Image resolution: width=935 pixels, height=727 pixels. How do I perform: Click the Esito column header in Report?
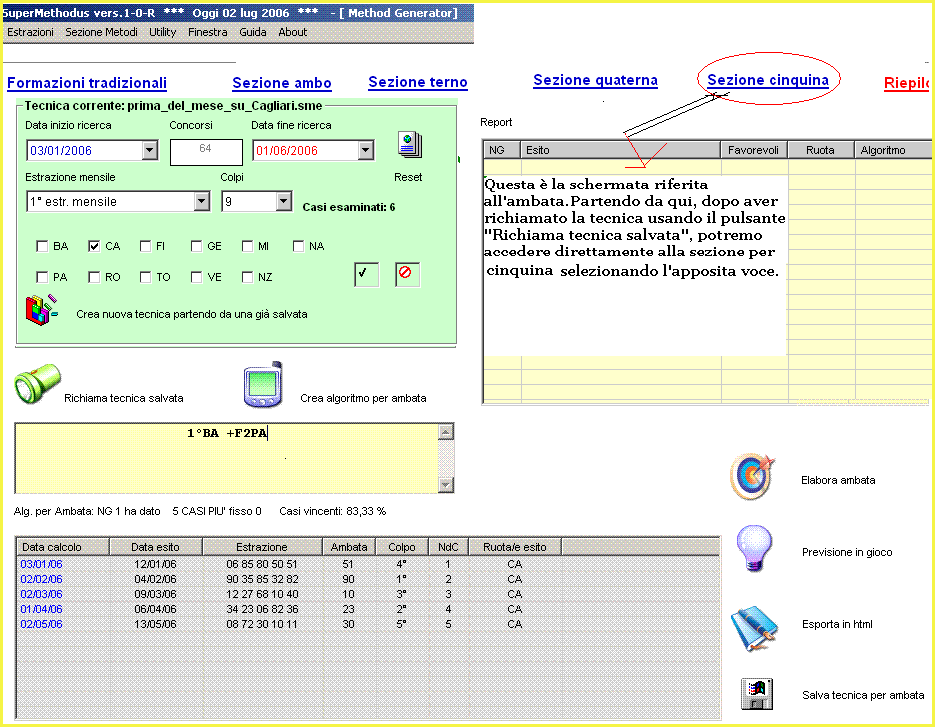coord(621,150)
